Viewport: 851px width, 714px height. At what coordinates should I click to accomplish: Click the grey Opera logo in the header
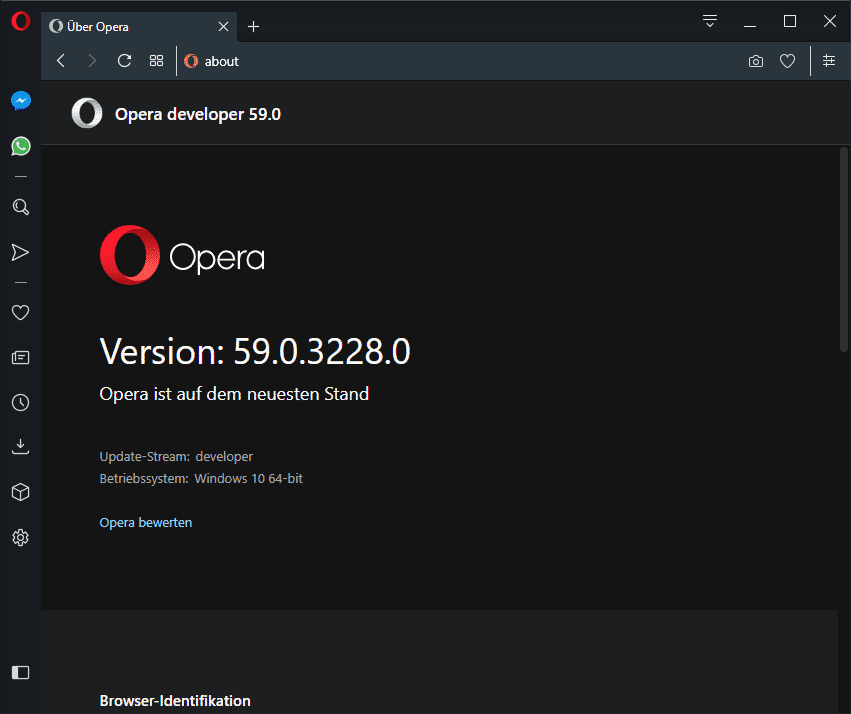[87, 113]
